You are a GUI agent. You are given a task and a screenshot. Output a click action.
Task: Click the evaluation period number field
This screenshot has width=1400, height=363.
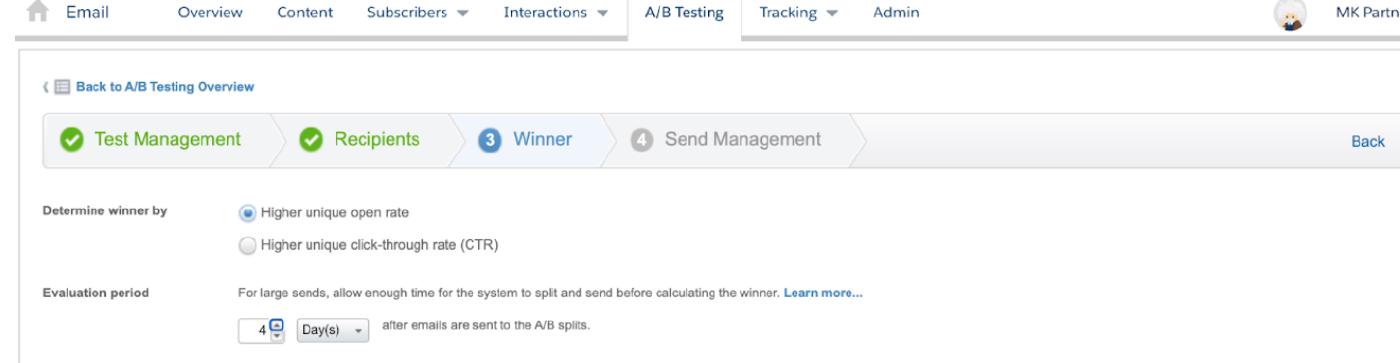(254, 330)
